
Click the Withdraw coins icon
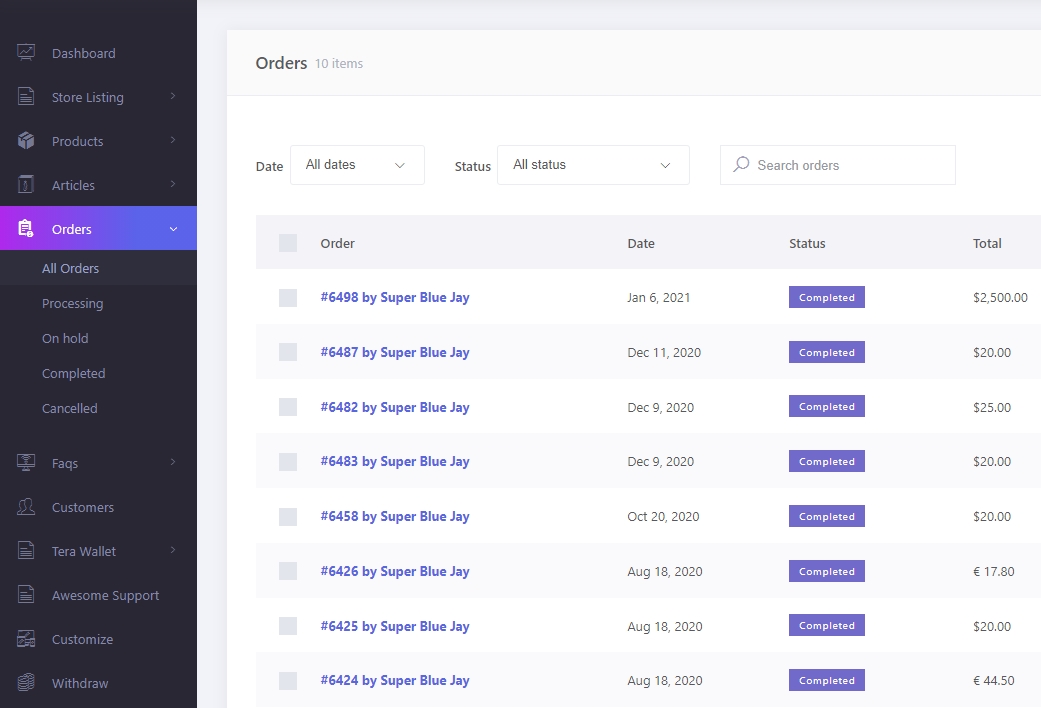(x=26, y=683)
